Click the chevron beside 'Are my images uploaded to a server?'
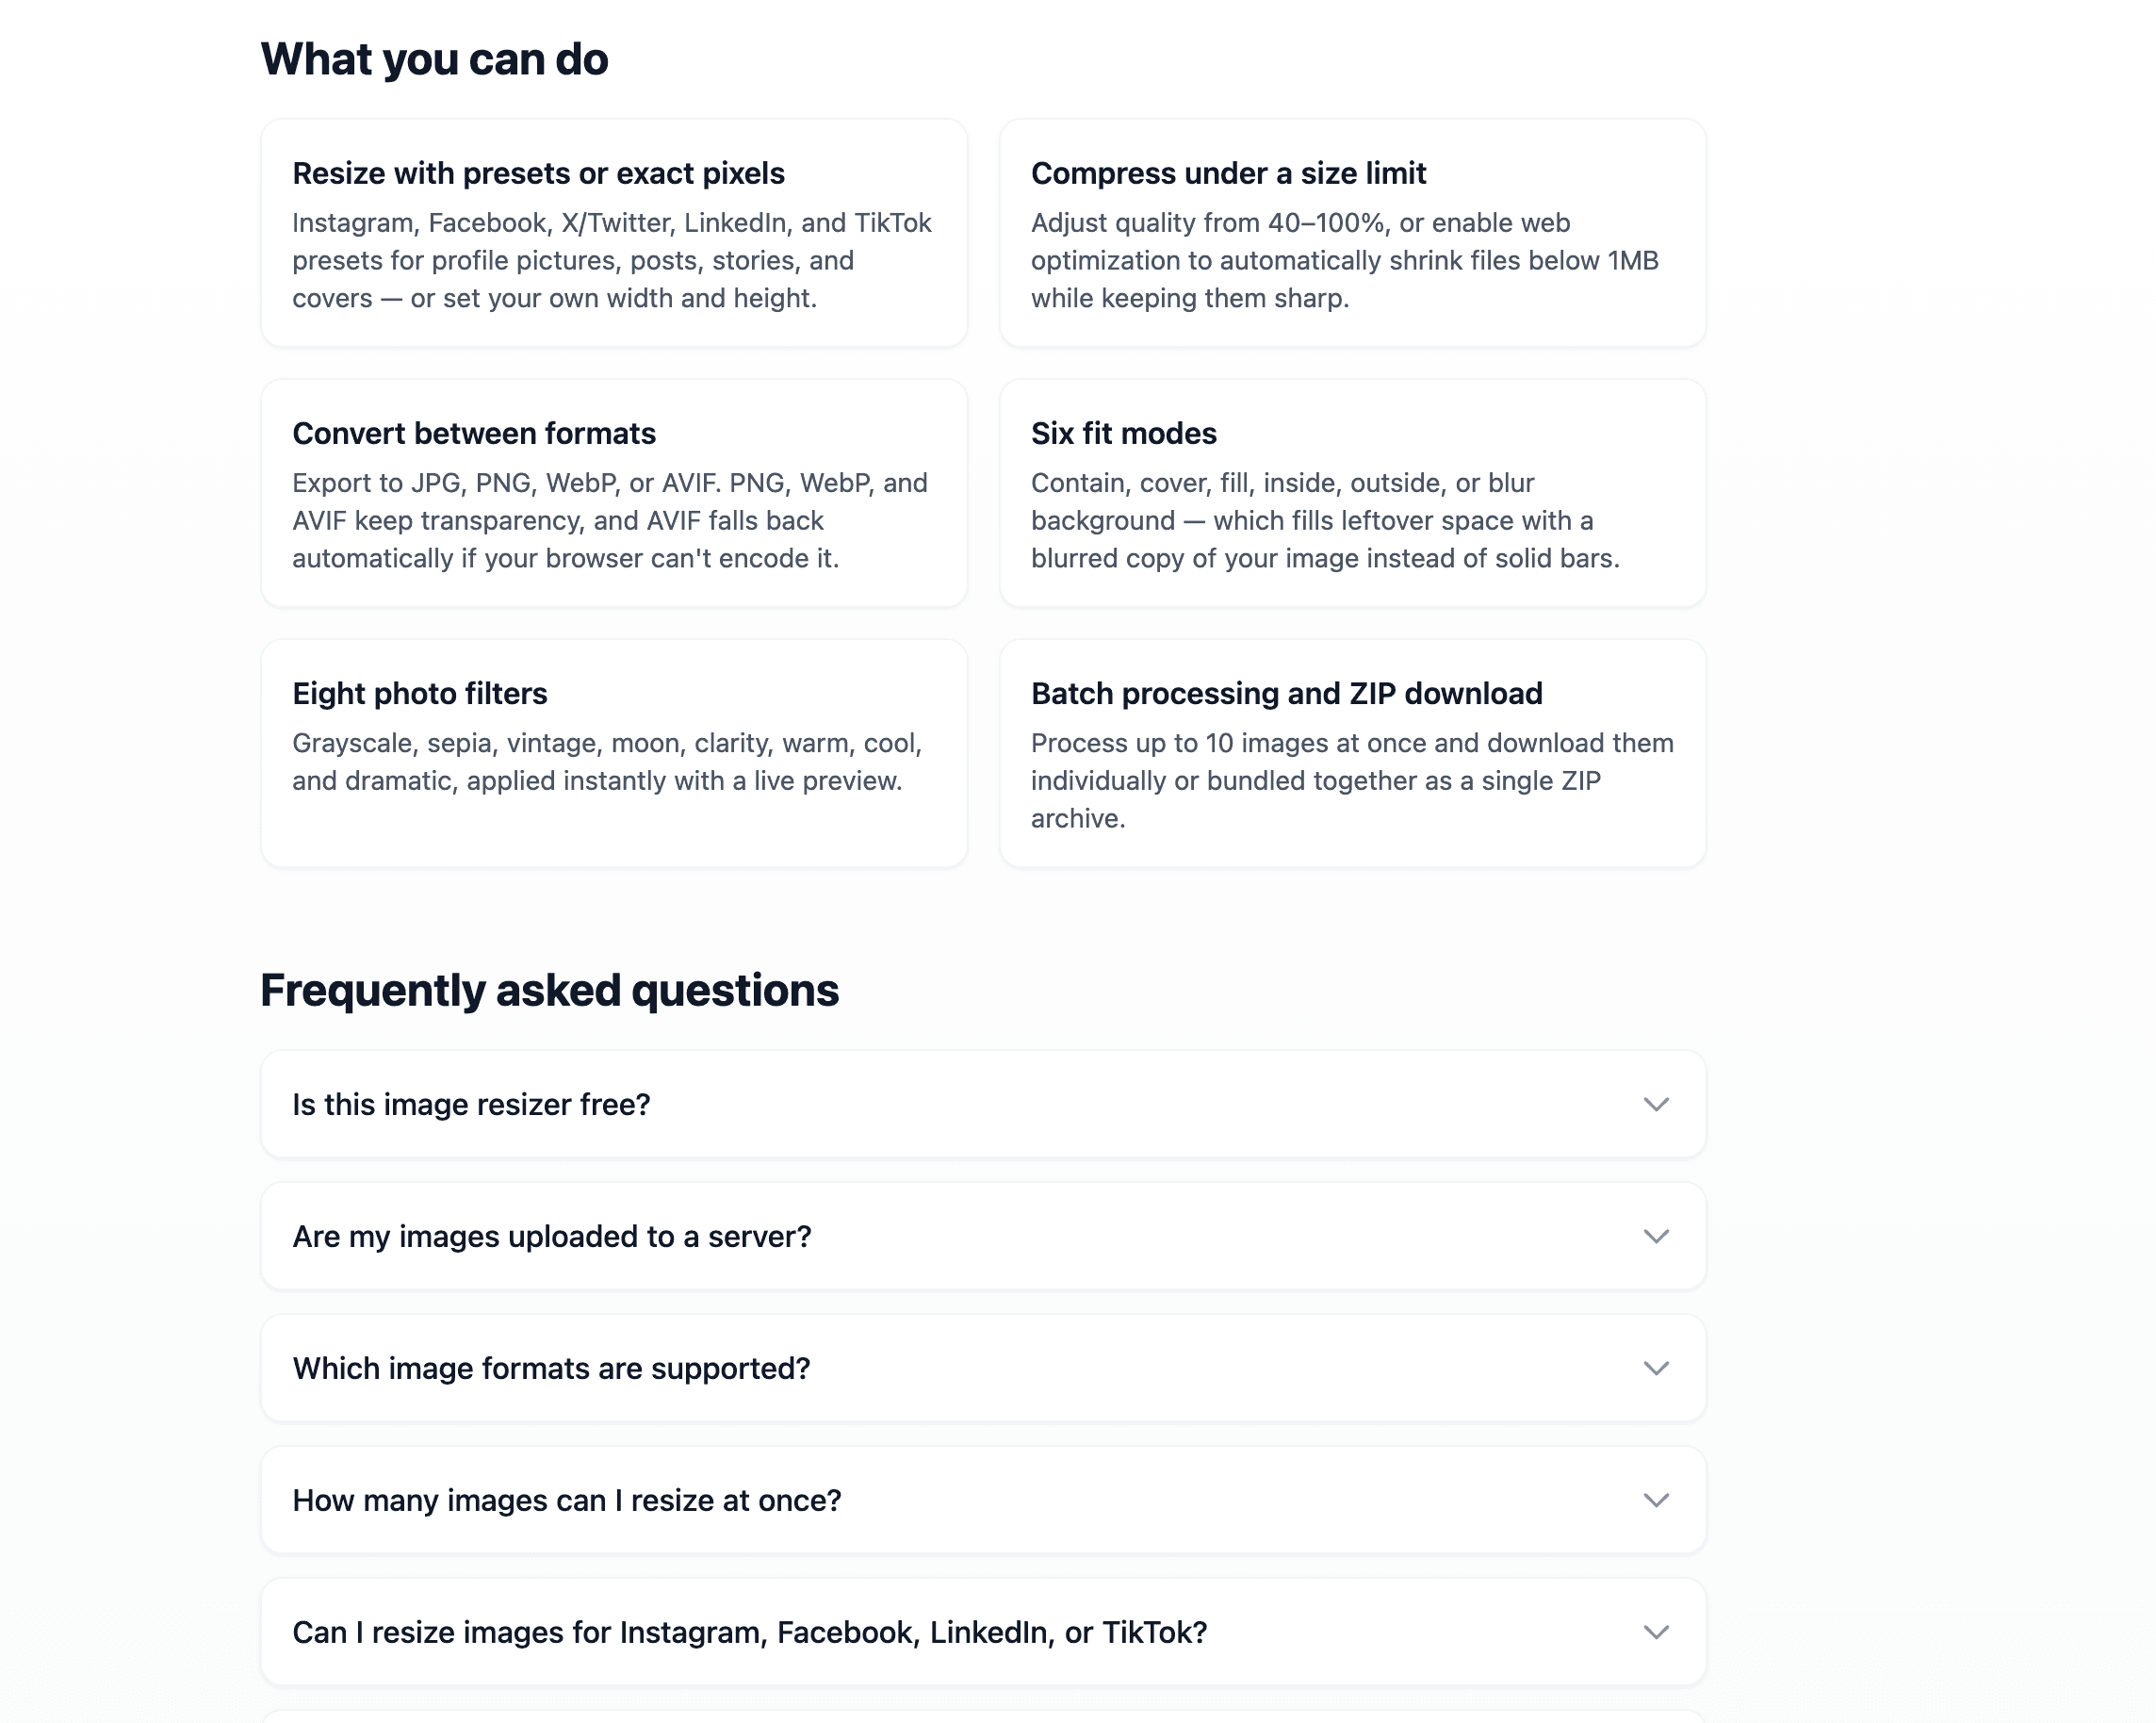 coord(1656,1236)
